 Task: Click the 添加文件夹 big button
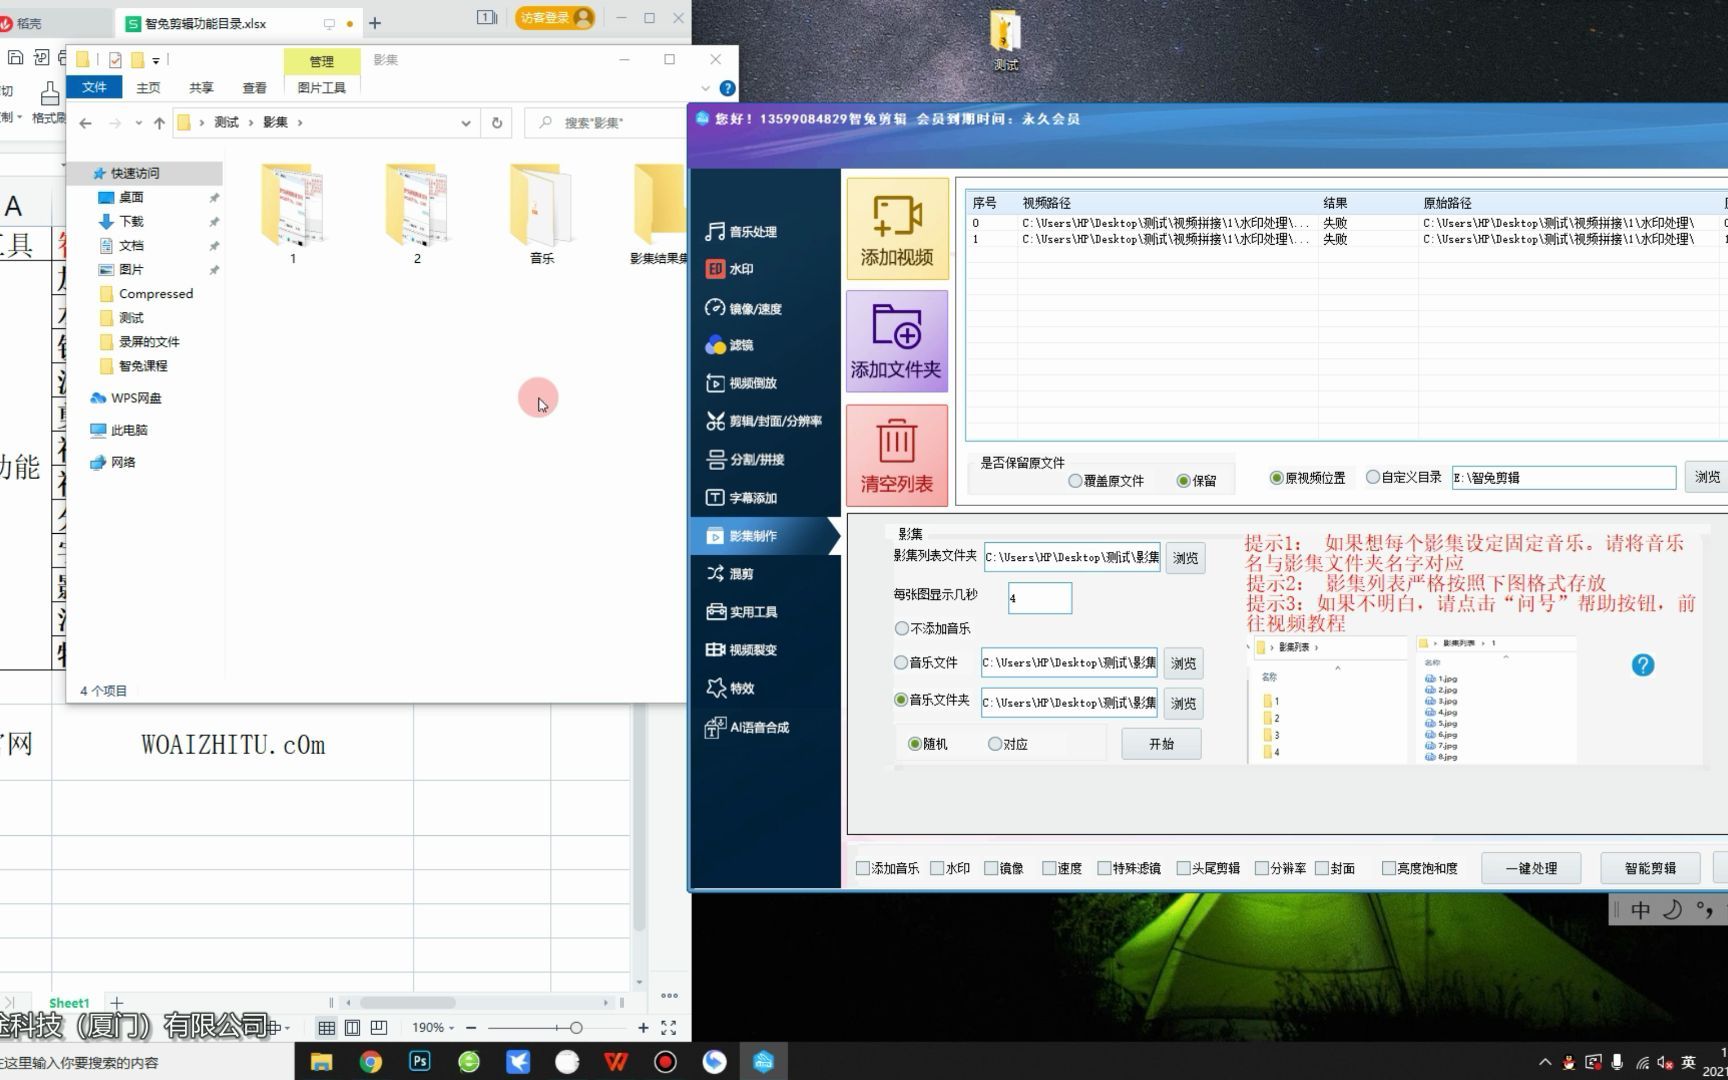pos(897,341)
